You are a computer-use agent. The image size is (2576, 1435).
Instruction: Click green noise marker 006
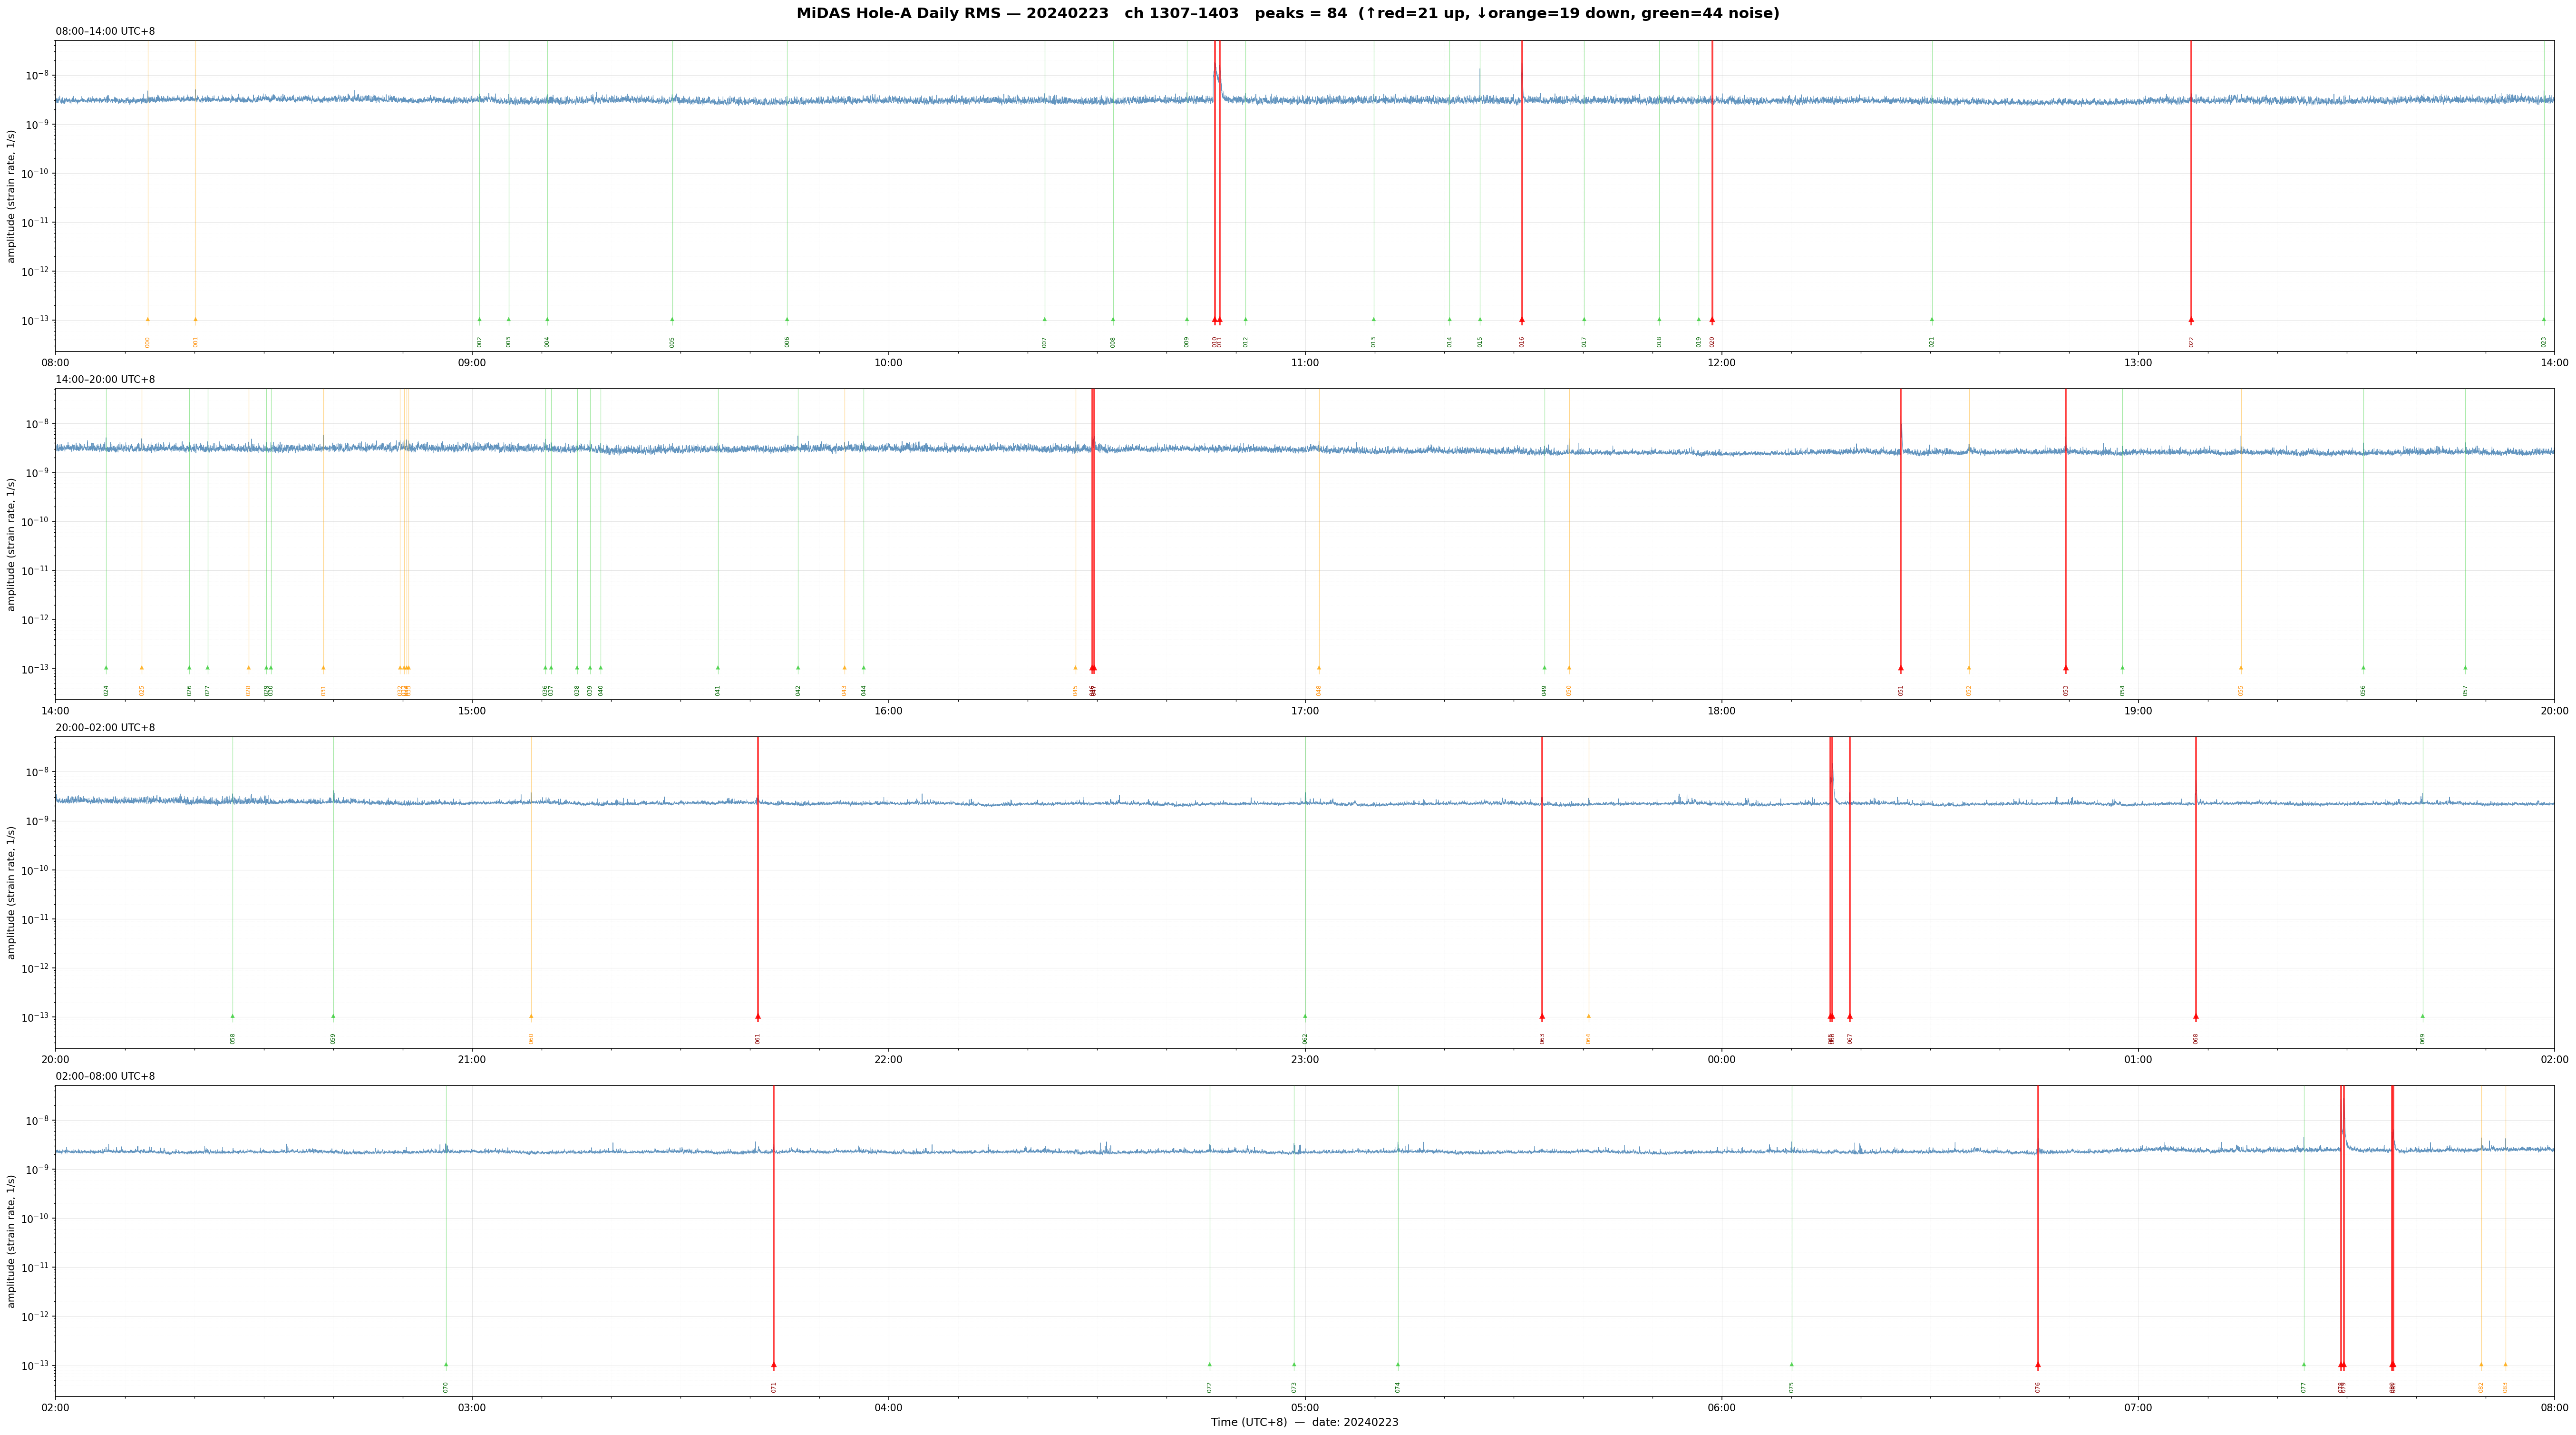[x=787, y=320]
